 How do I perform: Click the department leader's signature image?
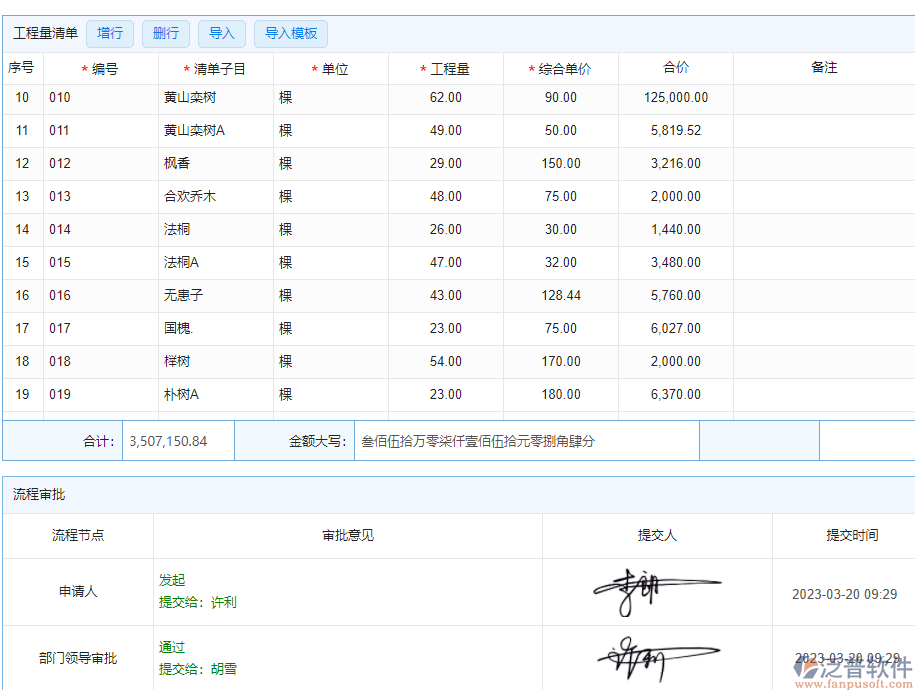point(656,657)
